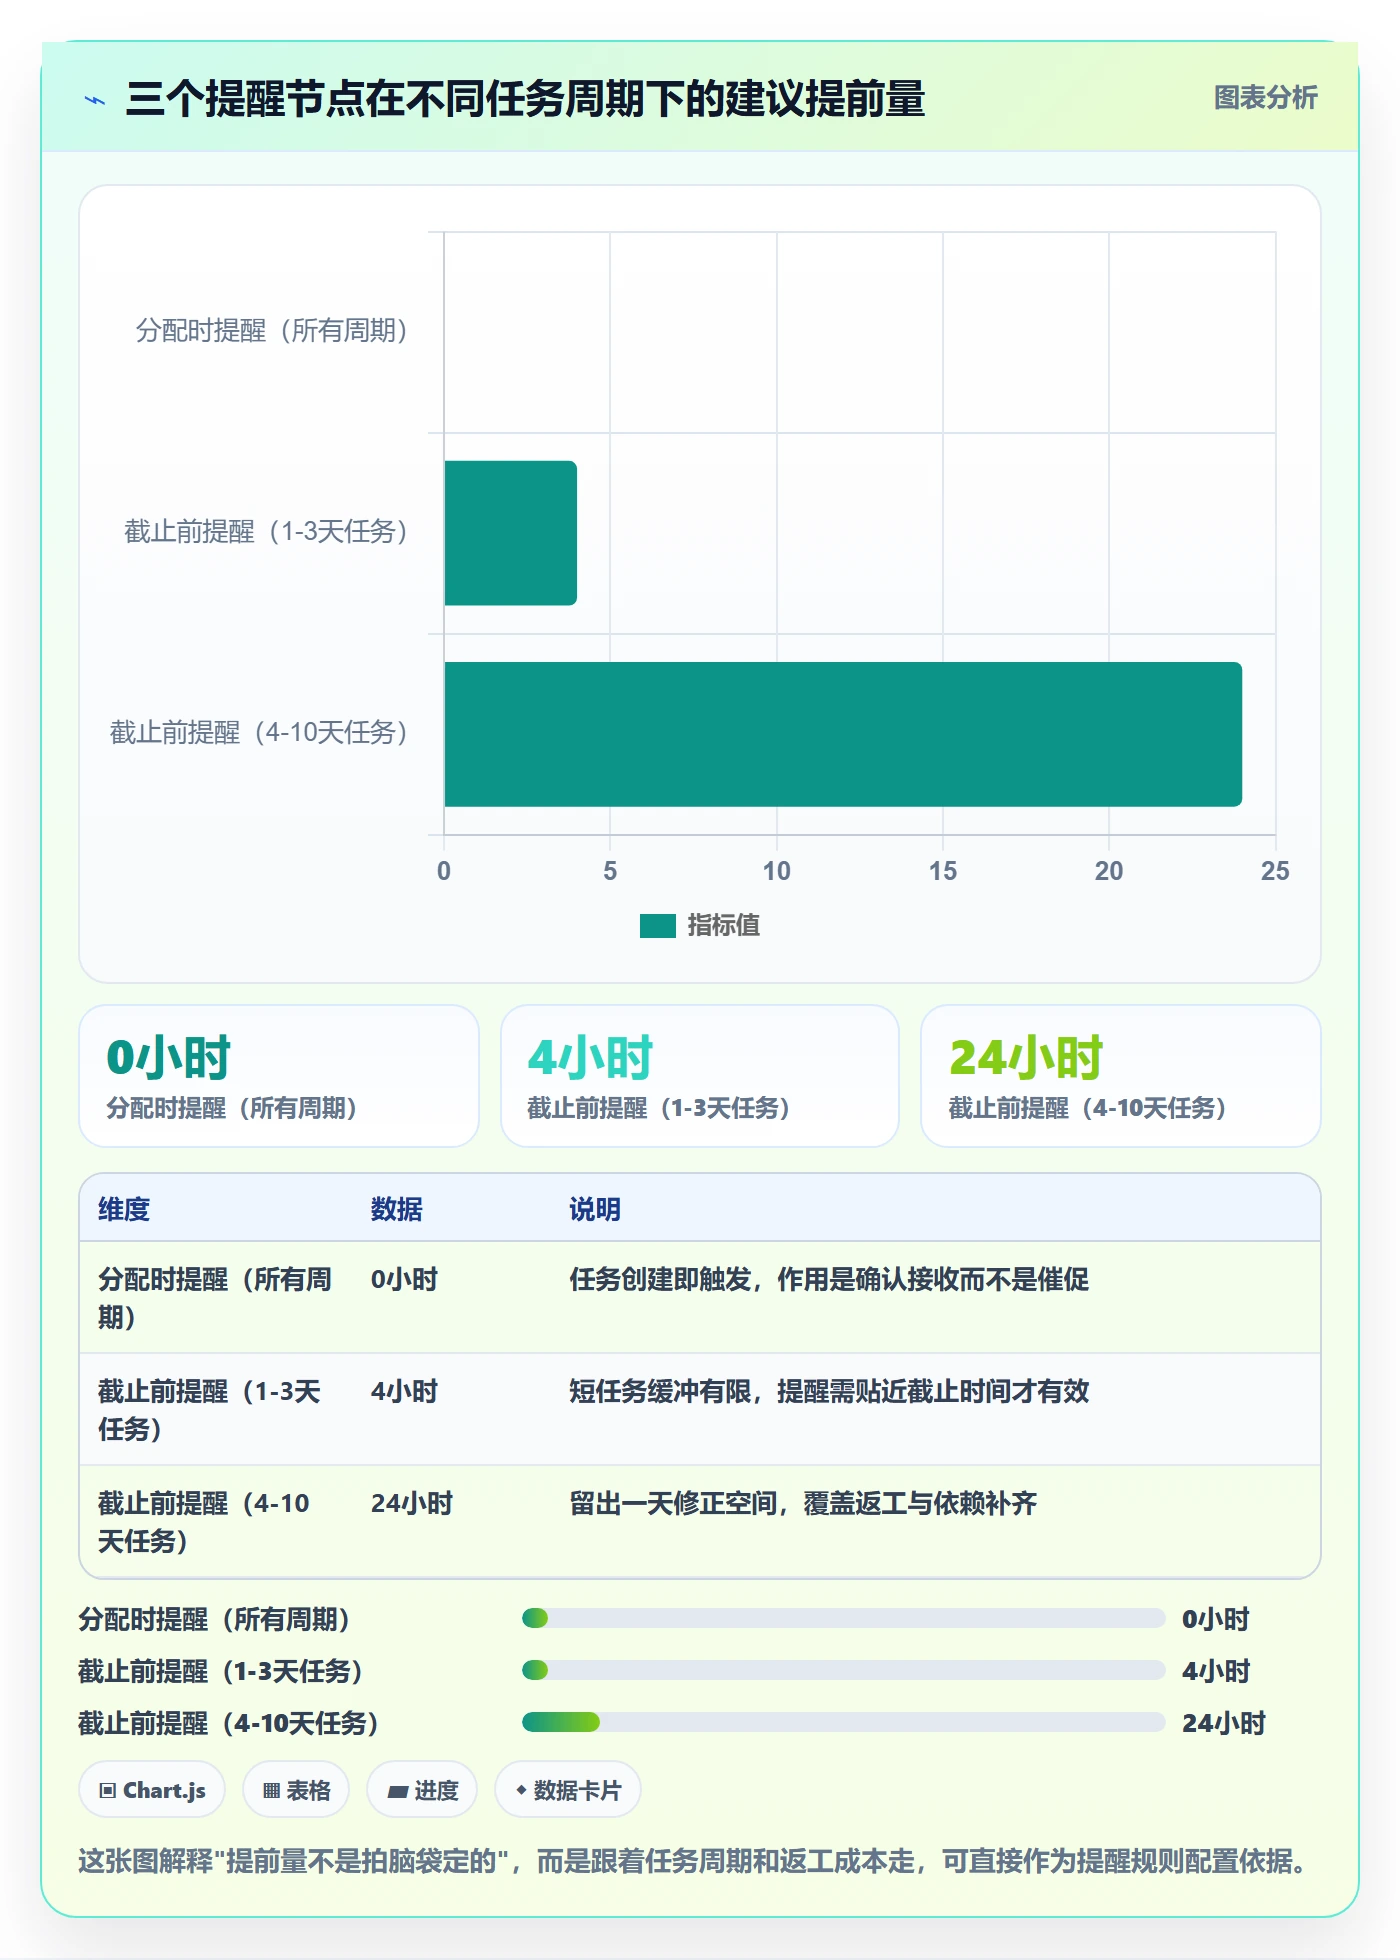
Task: Click chart axis label 分配时提醒（所有周期）
Action: tap(272, 331)
